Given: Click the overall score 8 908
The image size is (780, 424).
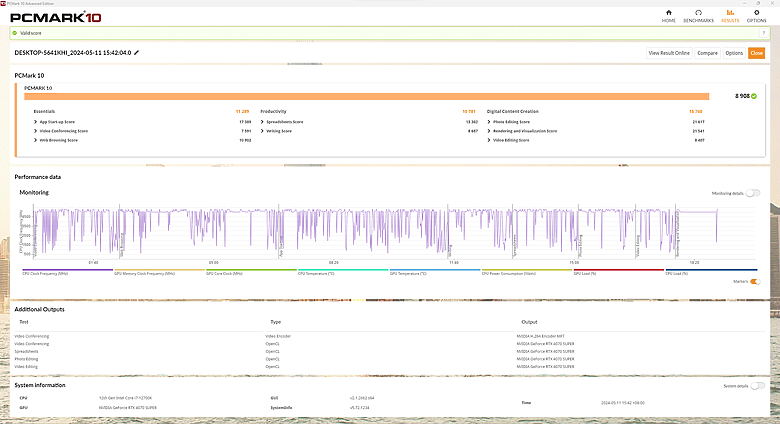Looking at the screenshot, I should pos(742,96).
